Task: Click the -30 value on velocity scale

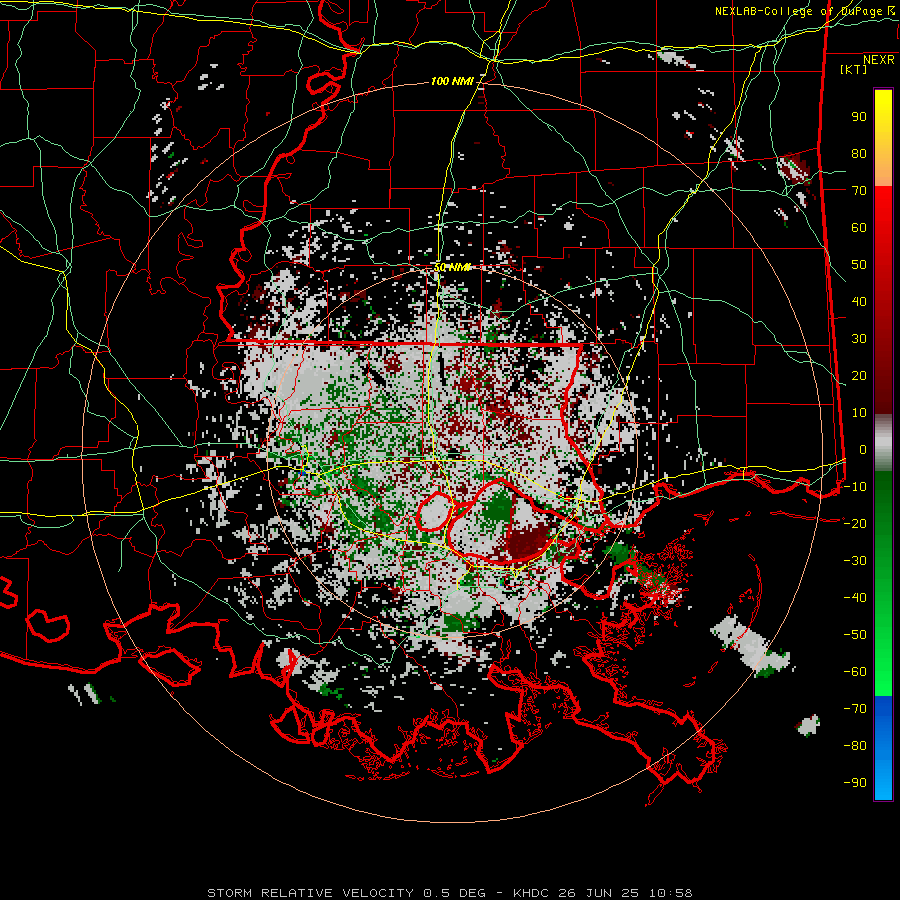Action: tap(855, 561)
